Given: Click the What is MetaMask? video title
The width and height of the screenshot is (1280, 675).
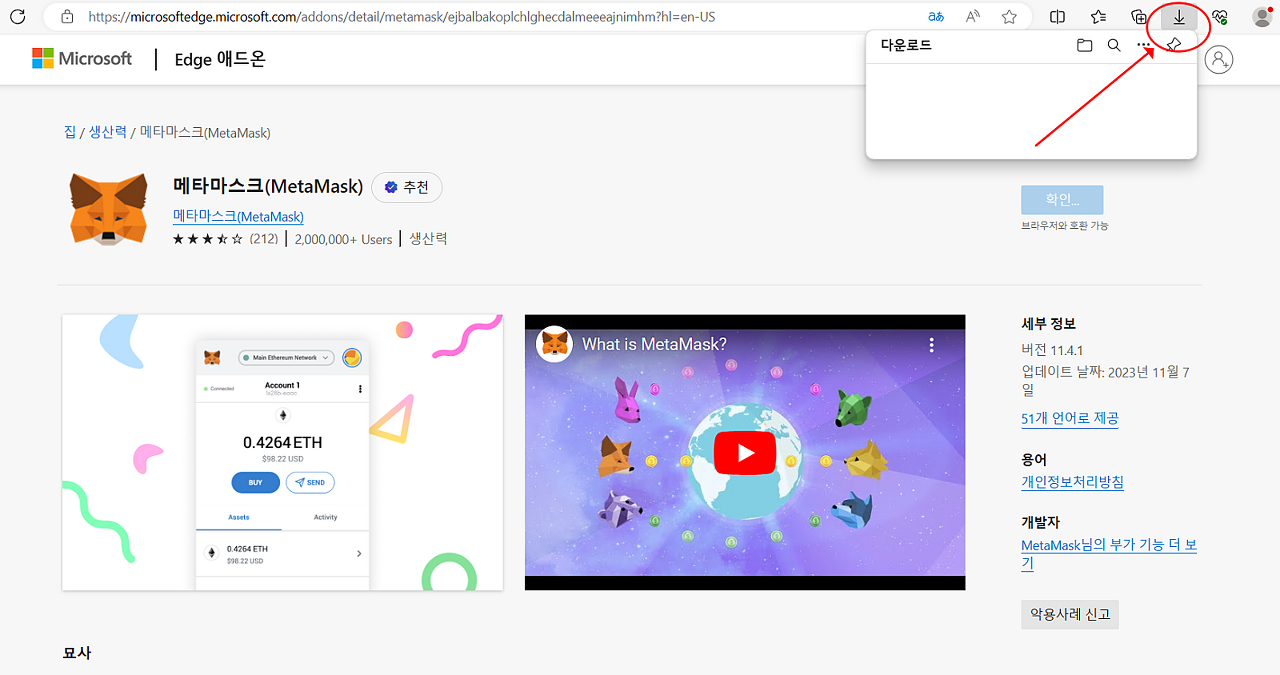Looking at the screenshot, I should click(654, 344).
